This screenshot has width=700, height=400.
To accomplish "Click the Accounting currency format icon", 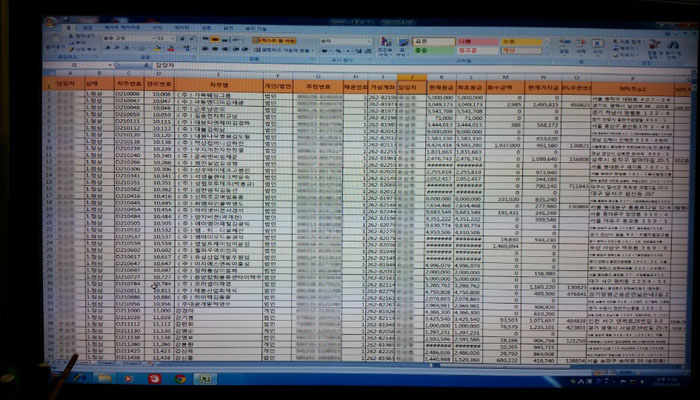I will 326,51.
